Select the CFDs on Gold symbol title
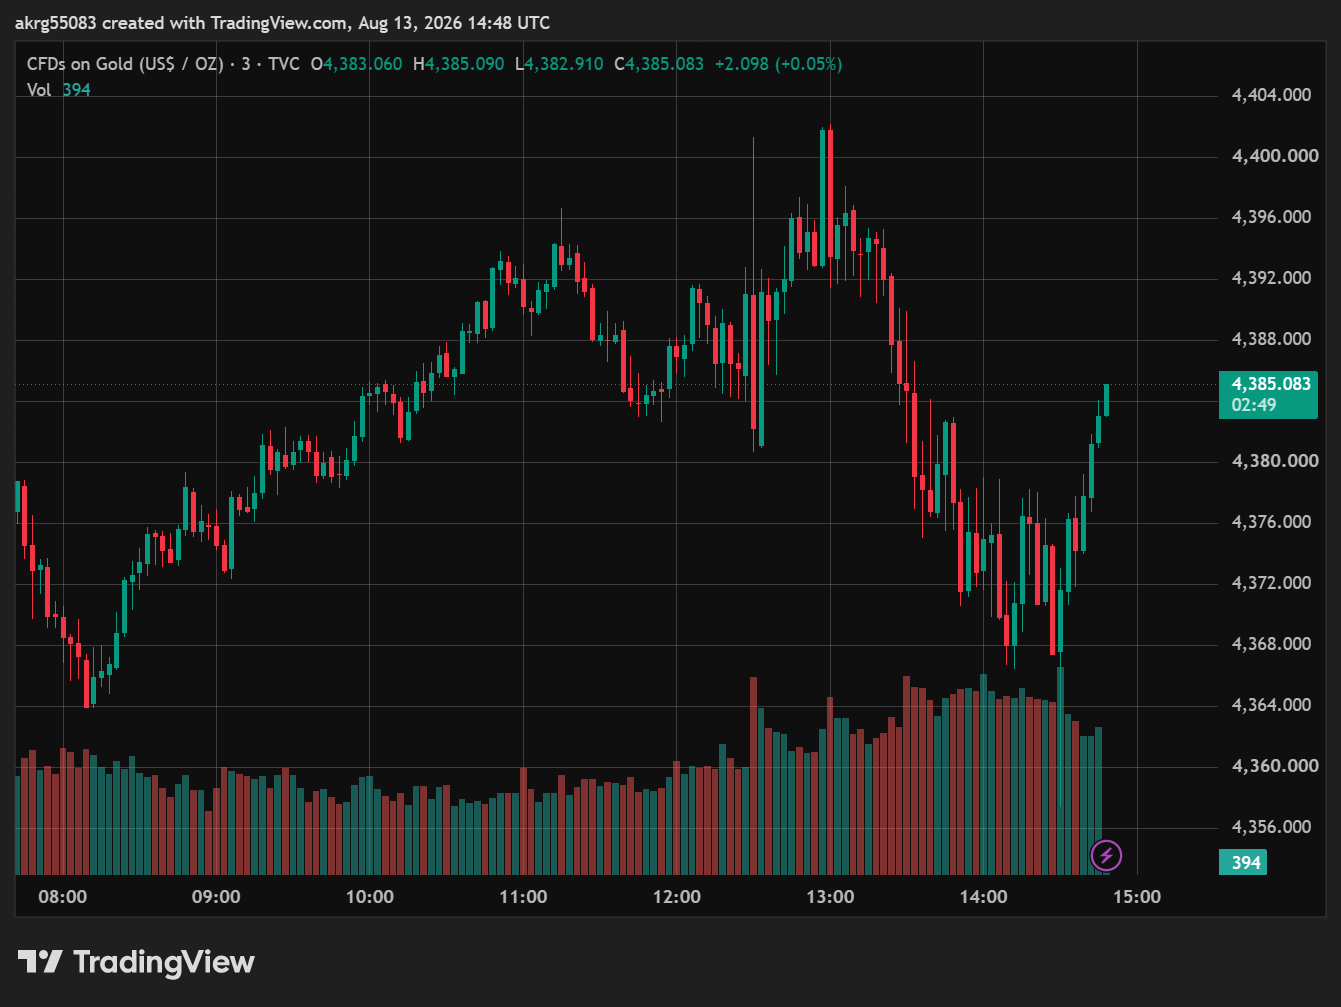Image resolution: width=1341 pixels, height=1007 pixels. tap(125, 64)
